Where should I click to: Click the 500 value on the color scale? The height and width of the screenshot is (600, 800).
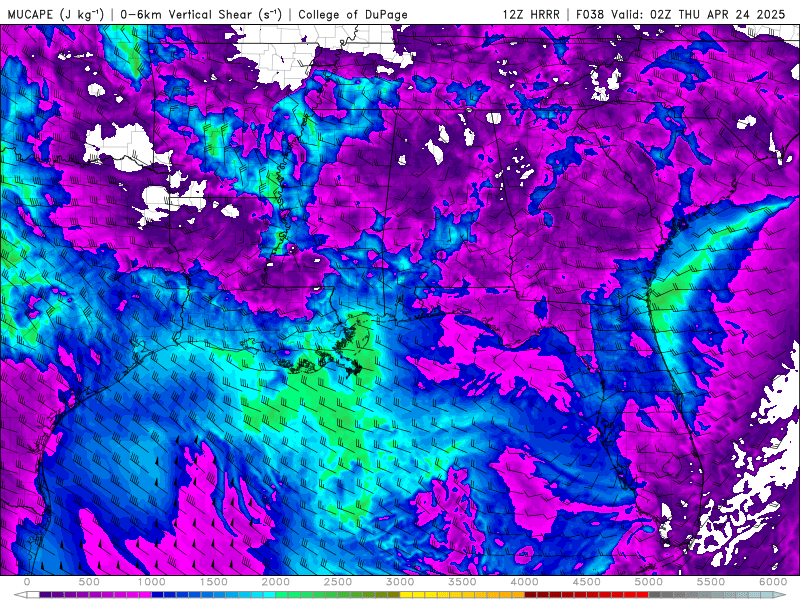(89, 582)
